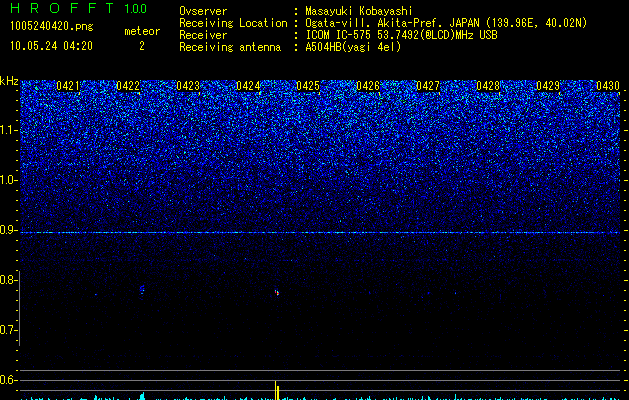Click the Receiver field label
This screenshot has width=629, height=400.
pos(203,35)
